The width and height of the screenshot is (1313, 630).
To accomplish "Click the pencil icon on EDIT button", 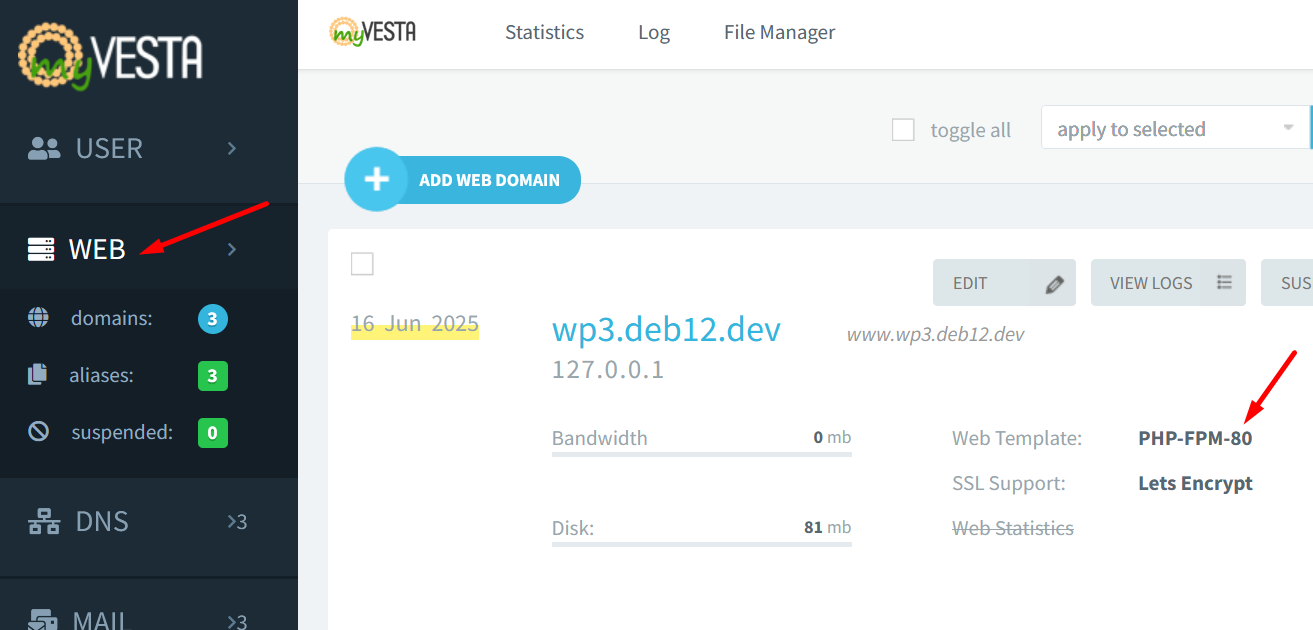I will click(1053, 284).
